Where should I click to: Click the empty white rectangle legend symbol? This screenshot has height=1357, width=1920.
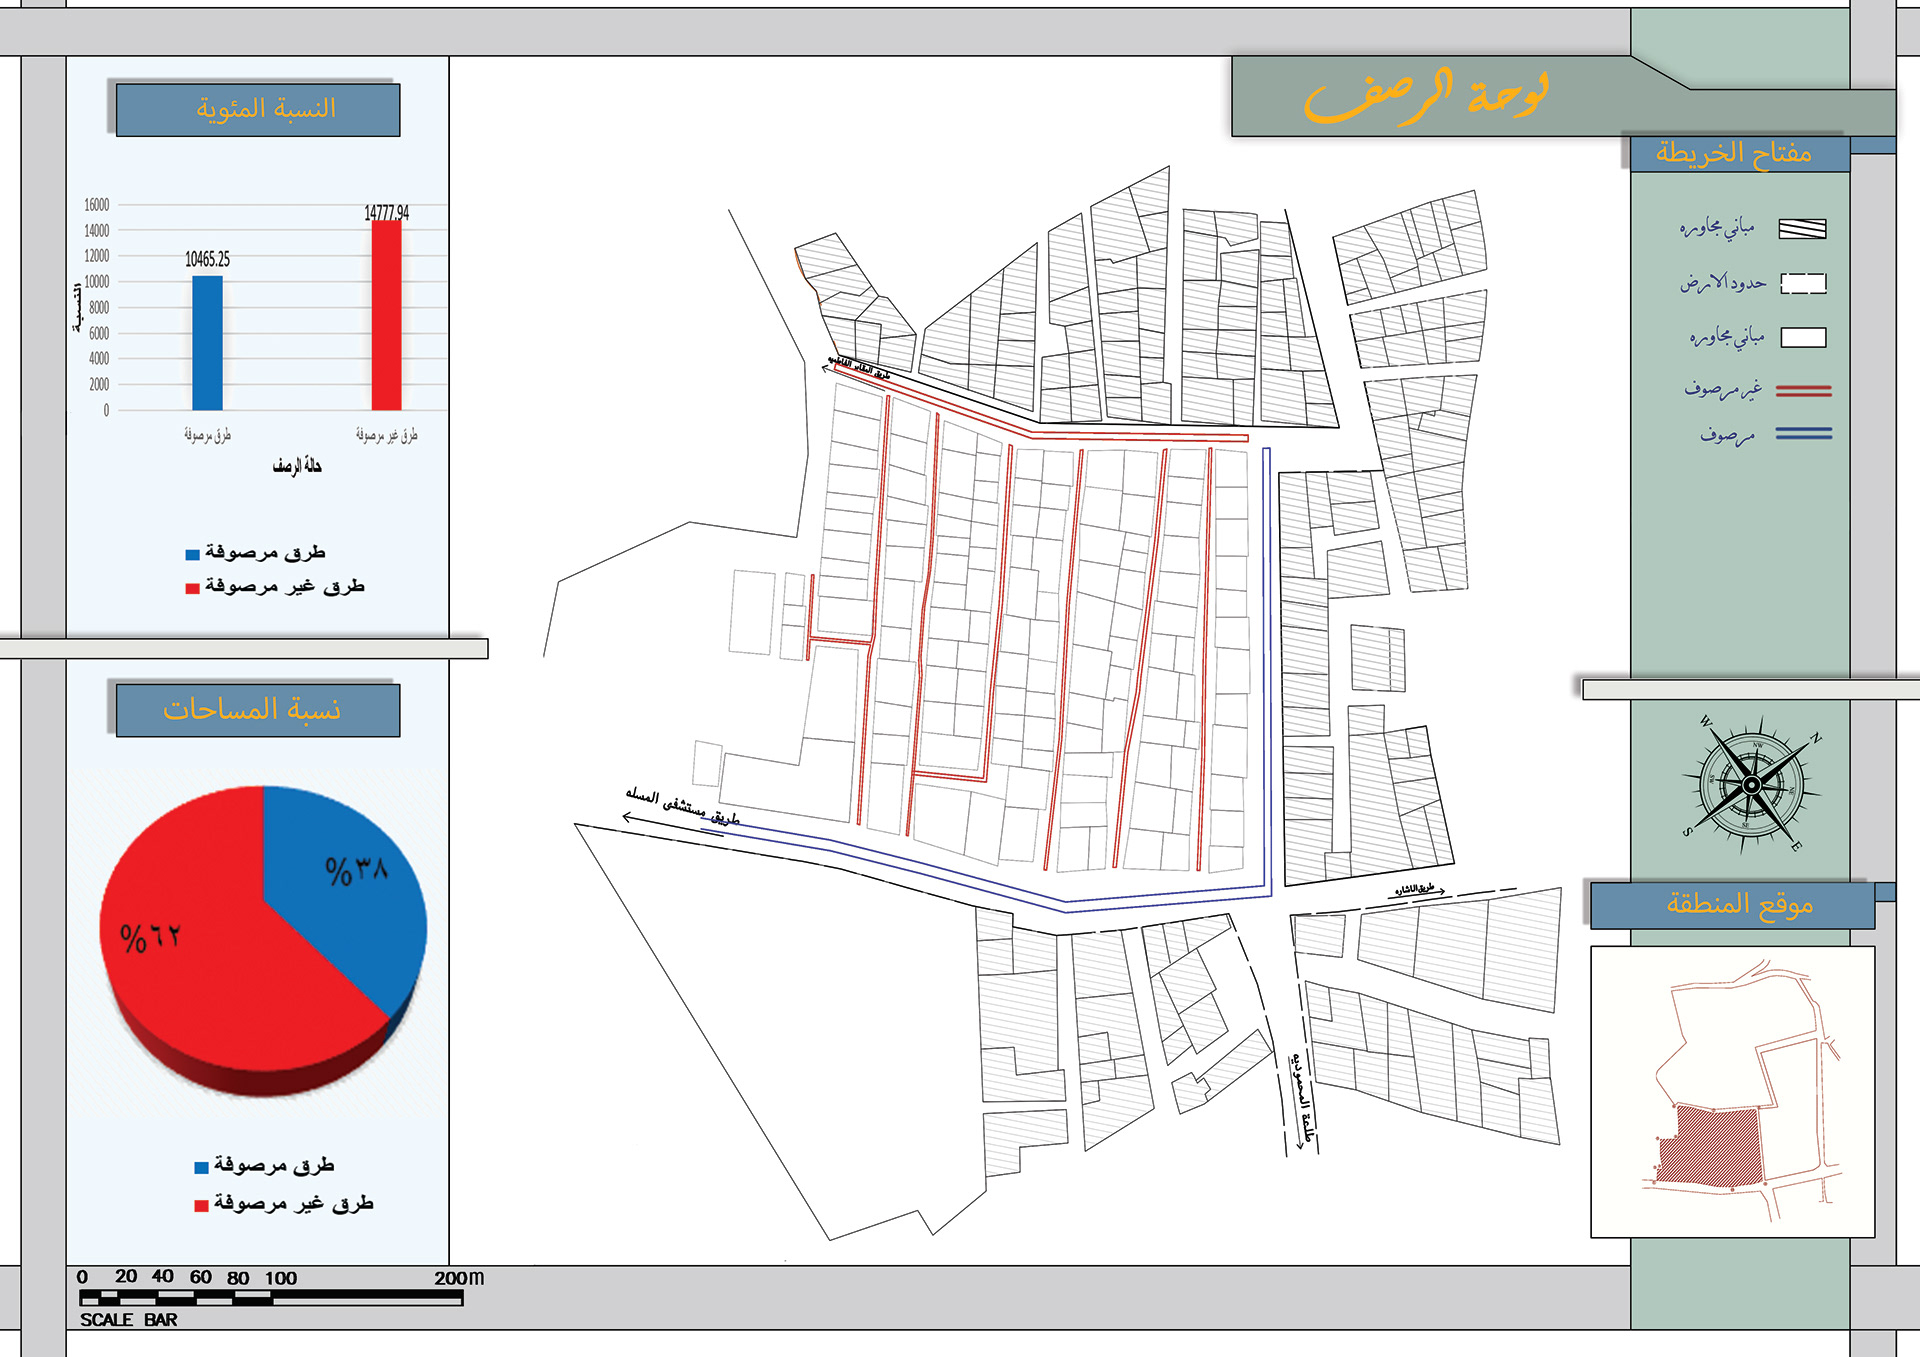point(1803,338)
